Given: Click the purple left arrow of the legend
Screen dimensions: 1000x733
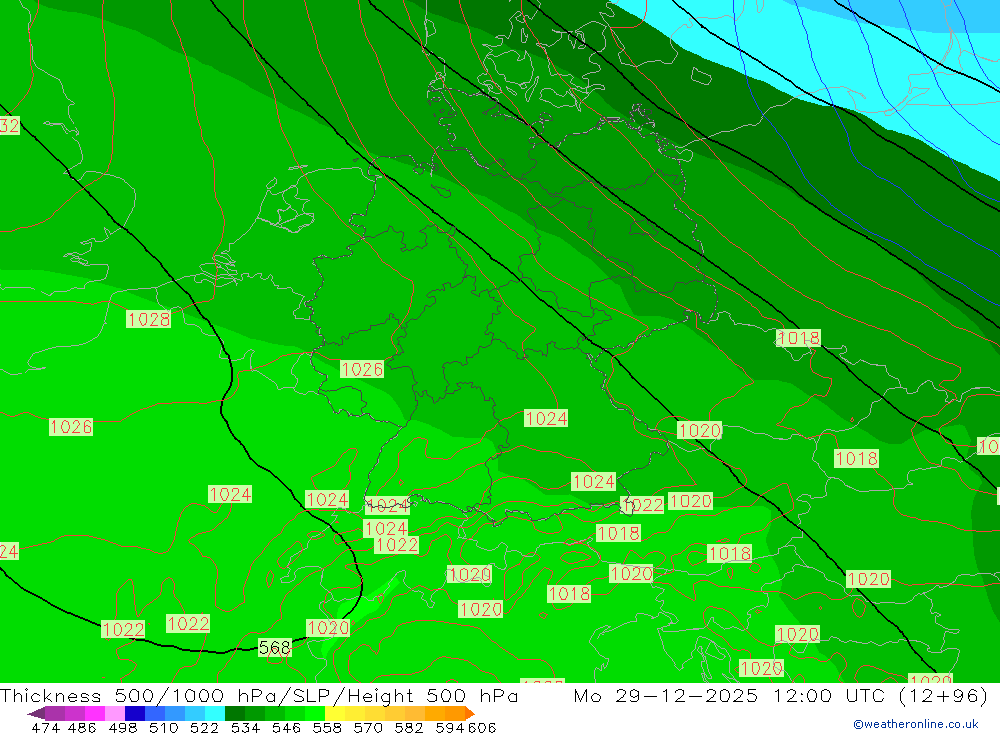Looking at the screenshot, I should pyautogui.click(x=36, y=713).
